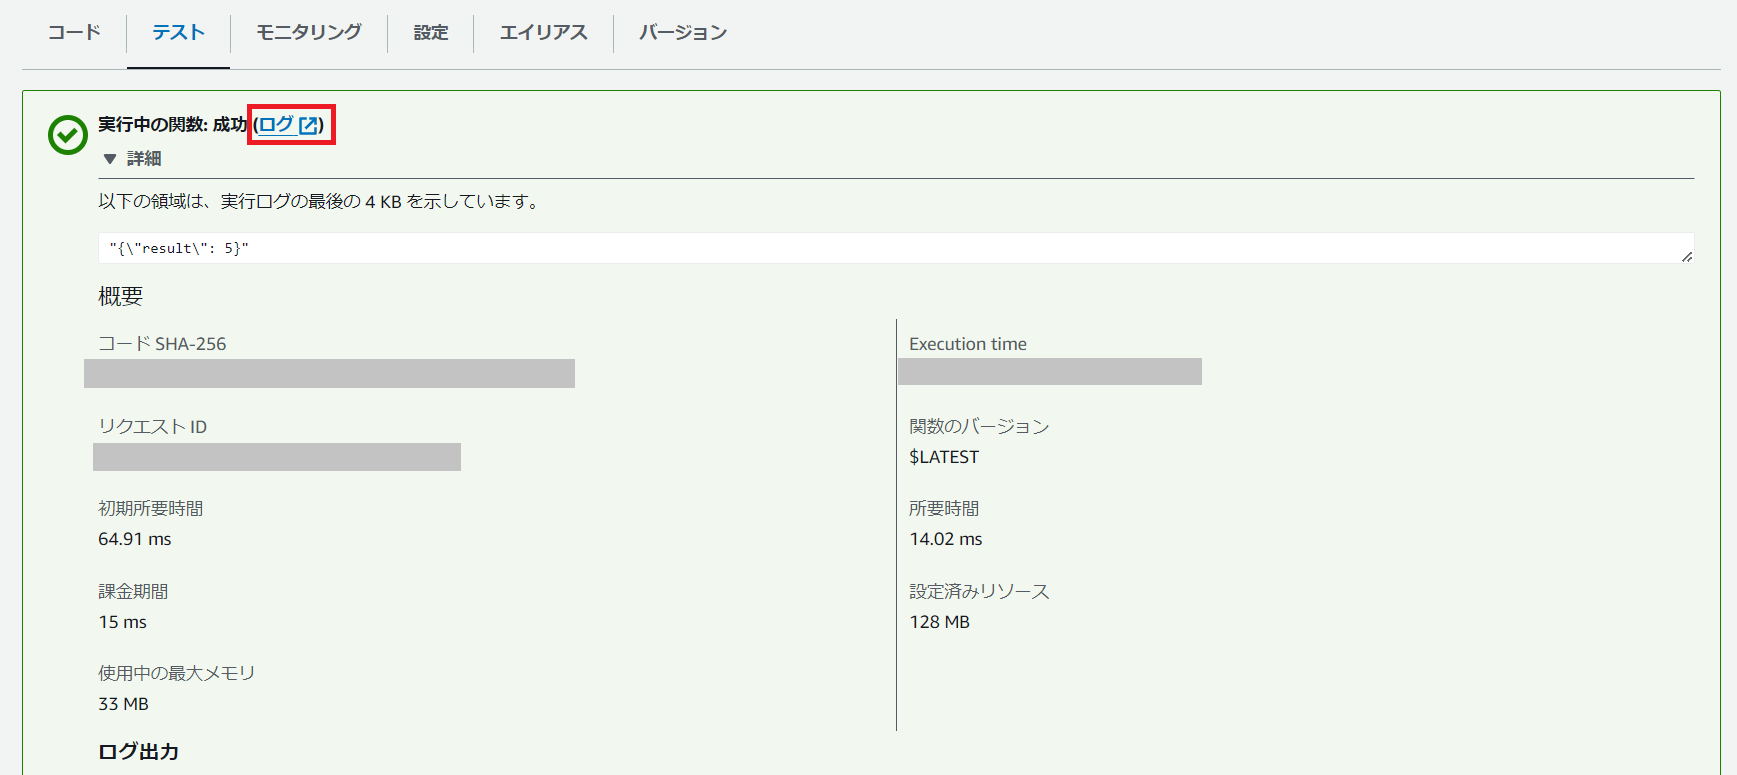Switch to the モニタリング tab
Screen dimensions: 1737x775
point(308,33)
